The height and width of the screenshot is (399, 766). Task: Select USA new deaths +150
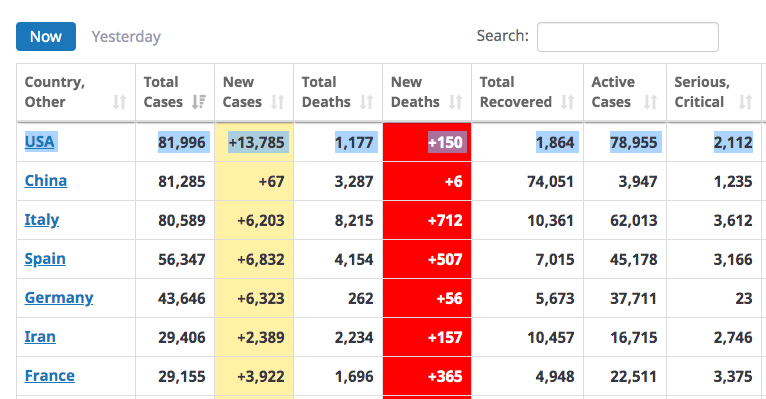click(445, 142)
